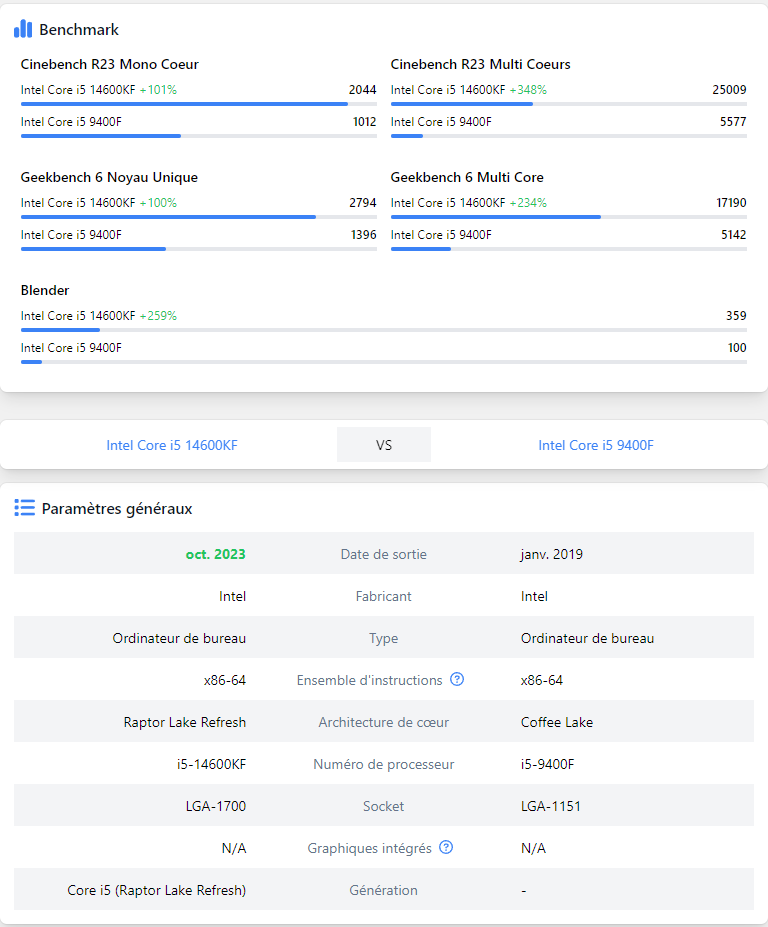Click the LGA-1151 socket value
The image size is (768, 927).
(551, 806)
